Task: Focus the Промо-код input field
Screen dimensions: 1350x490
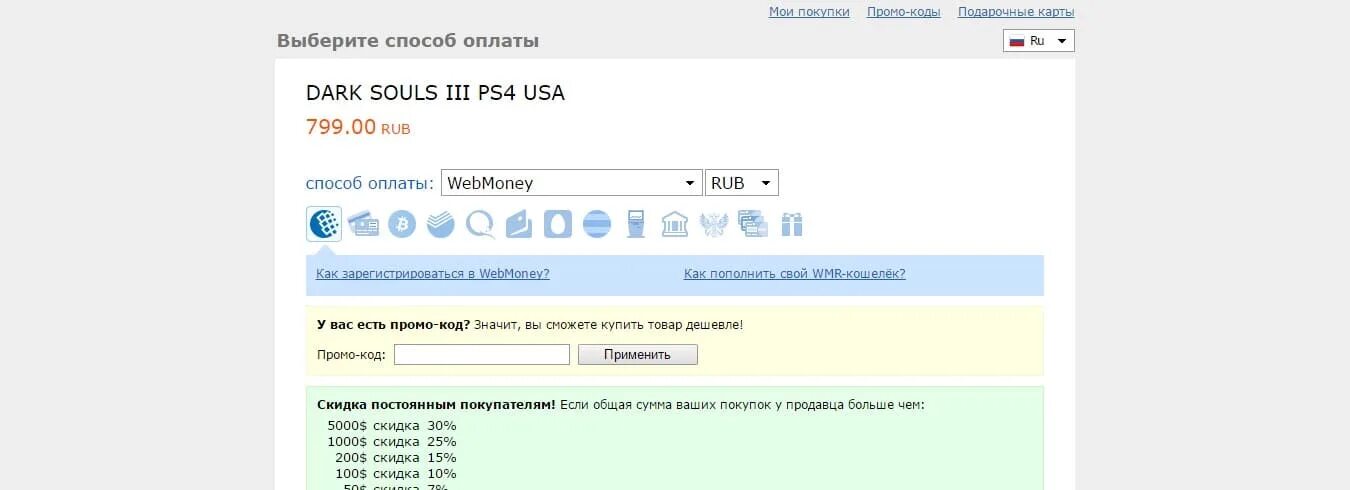Action: point(482,355)
